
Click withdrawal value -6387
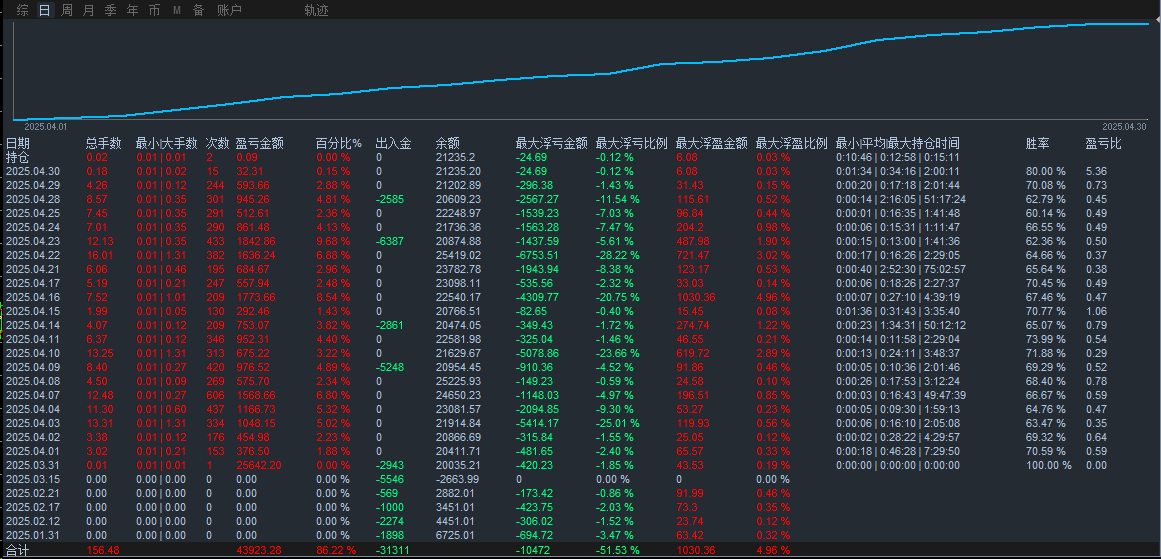(x=390, y=241)
